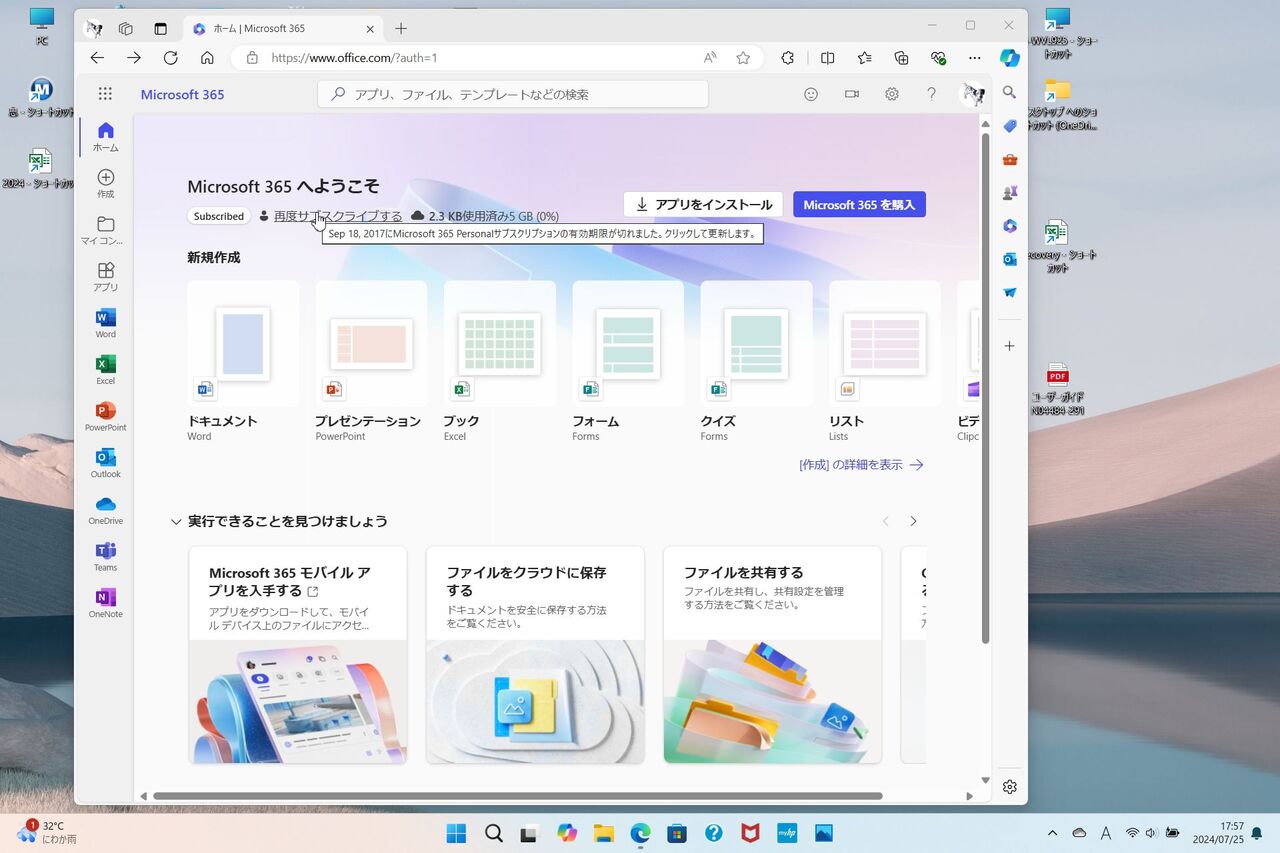The image size is (1280, 853).
Task: Click the アプリをインストール button
Action: (x=704, y=204)
